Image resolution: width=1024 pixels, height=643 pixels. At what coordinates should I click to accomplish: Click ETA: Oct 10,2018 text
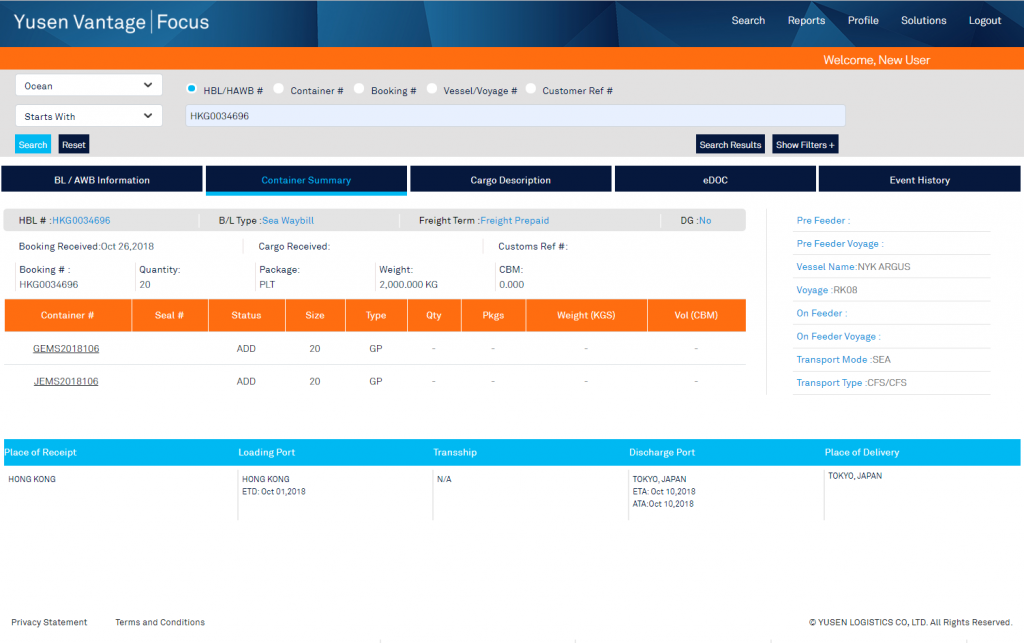[x=664, y=492]
